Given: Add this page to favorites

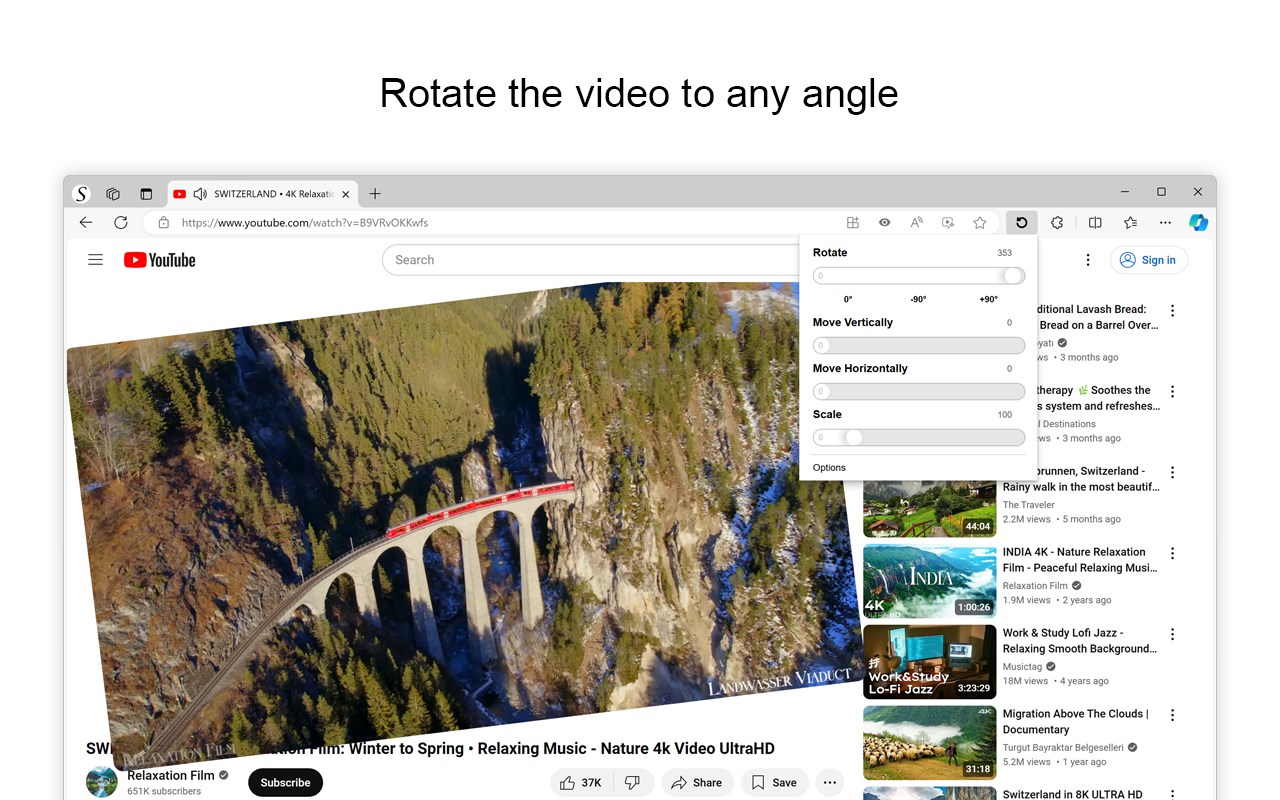Looking at the screenshot, I should pyautogui.click(x=980, y=223).
